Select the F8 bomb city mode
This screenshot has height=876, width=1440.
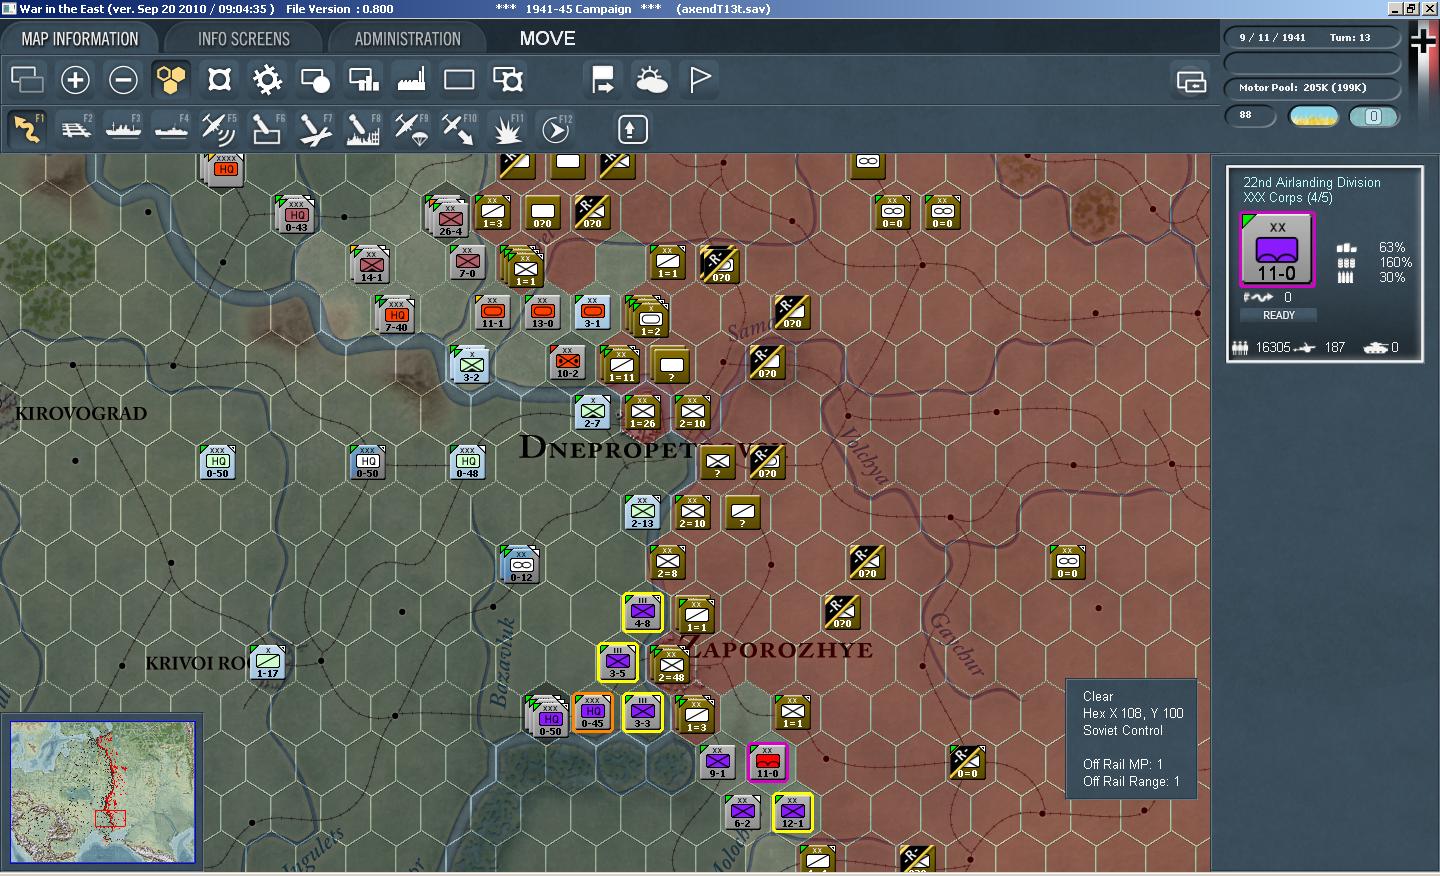363,129
